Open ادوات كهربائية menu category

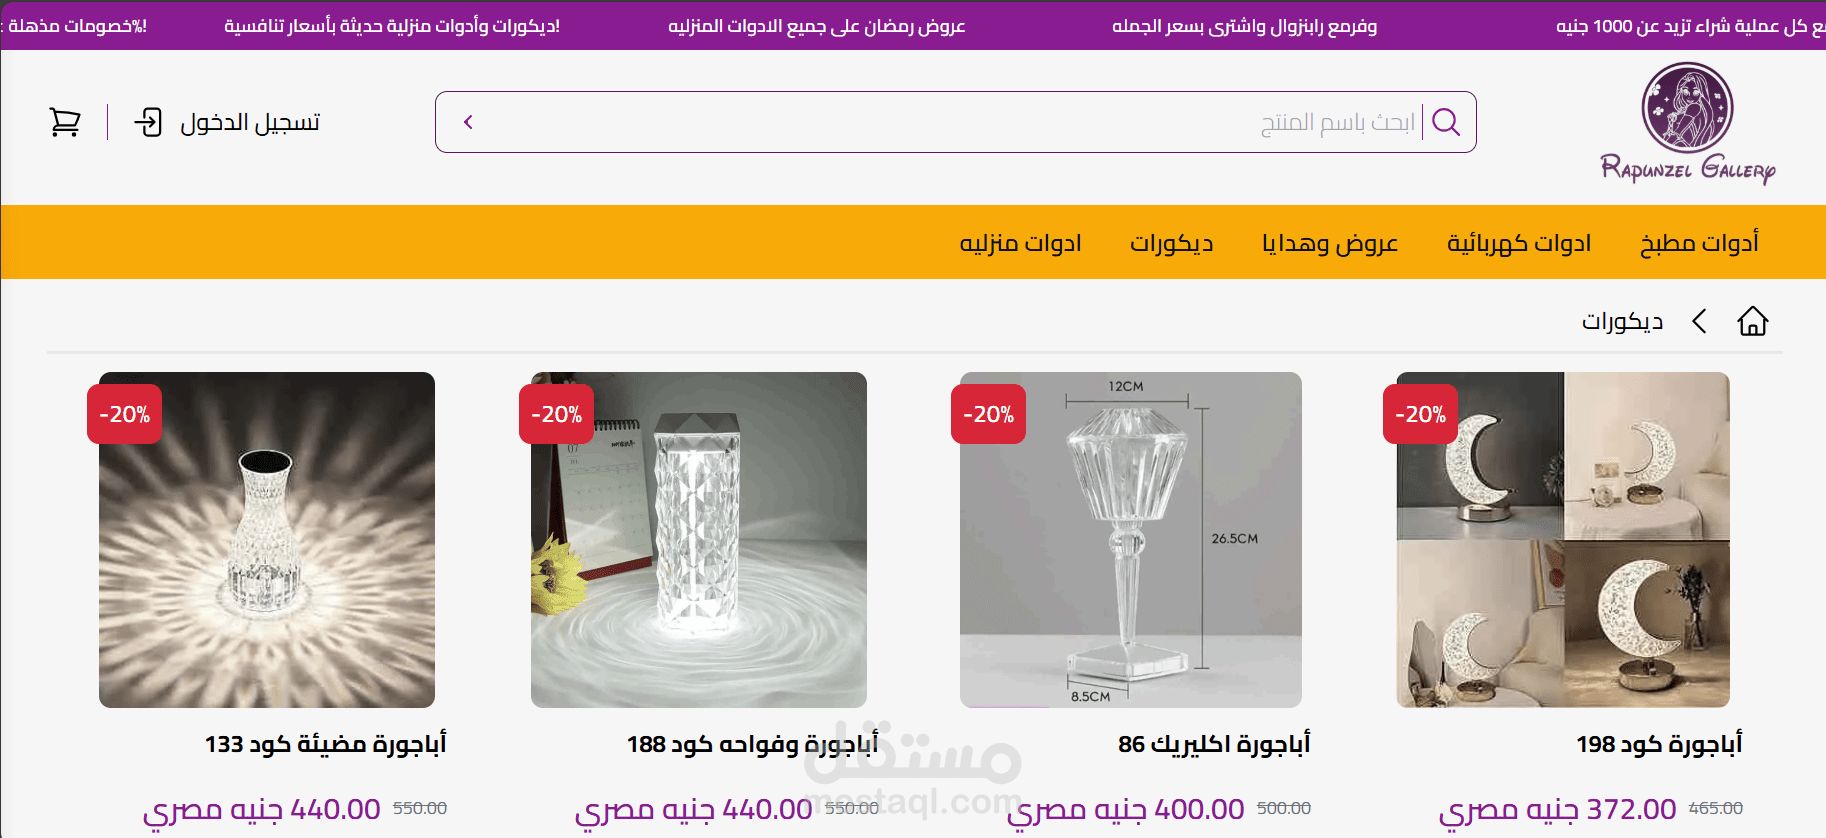click(x=1518, y=243)
